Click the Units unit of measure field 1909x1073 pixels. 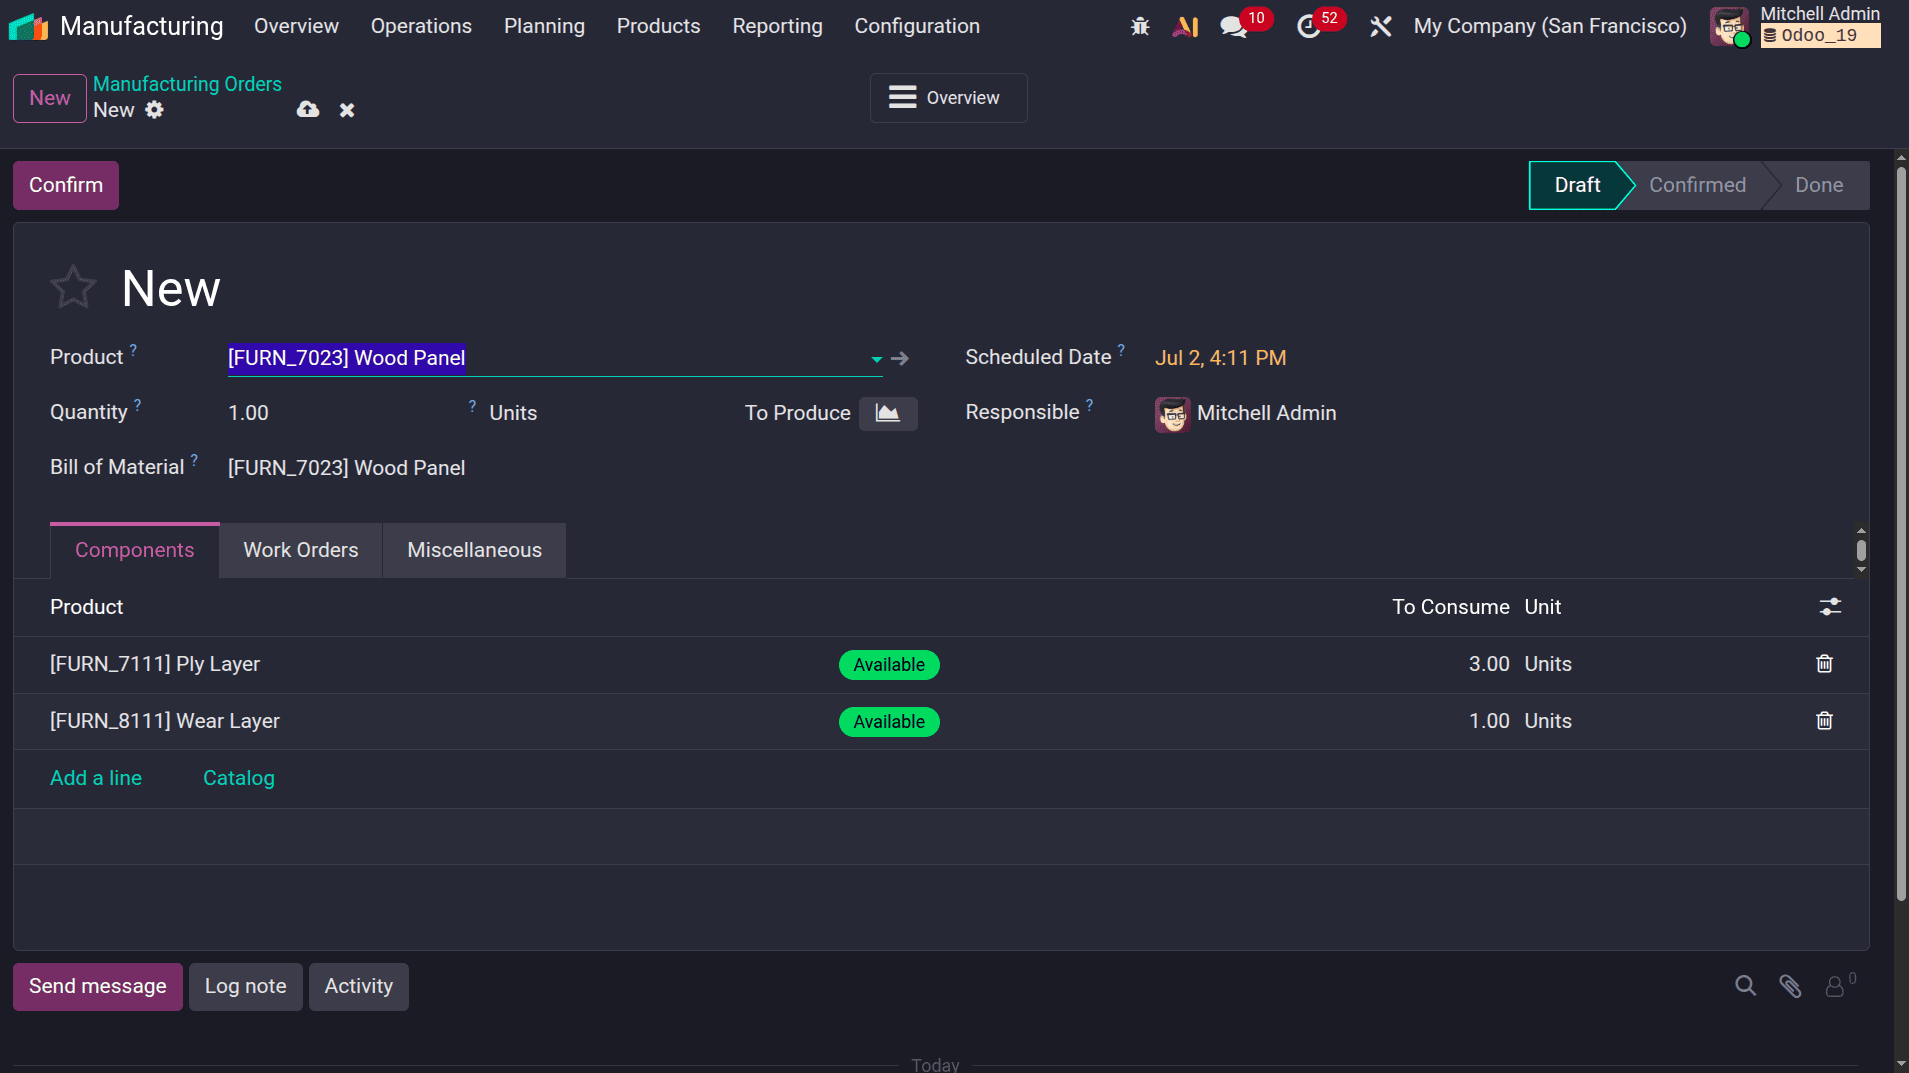click(513, 413)
